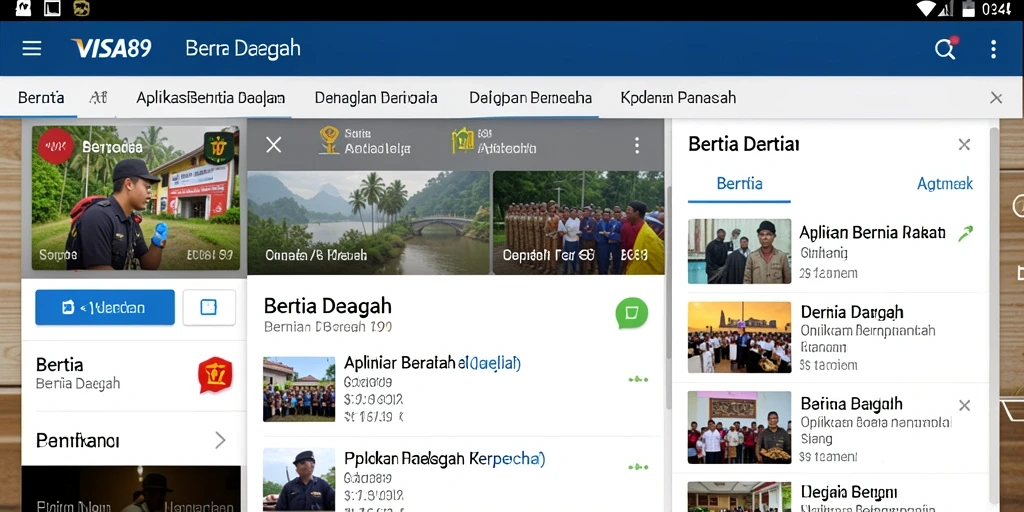Click green dots beside Aplinlar Beratah

[638, 379]
